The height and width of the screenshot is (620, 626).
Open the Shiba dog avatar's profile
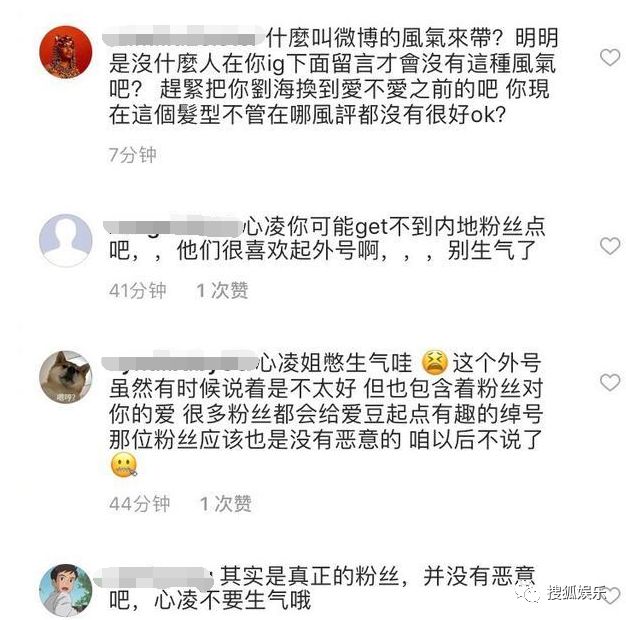[65, 377]
